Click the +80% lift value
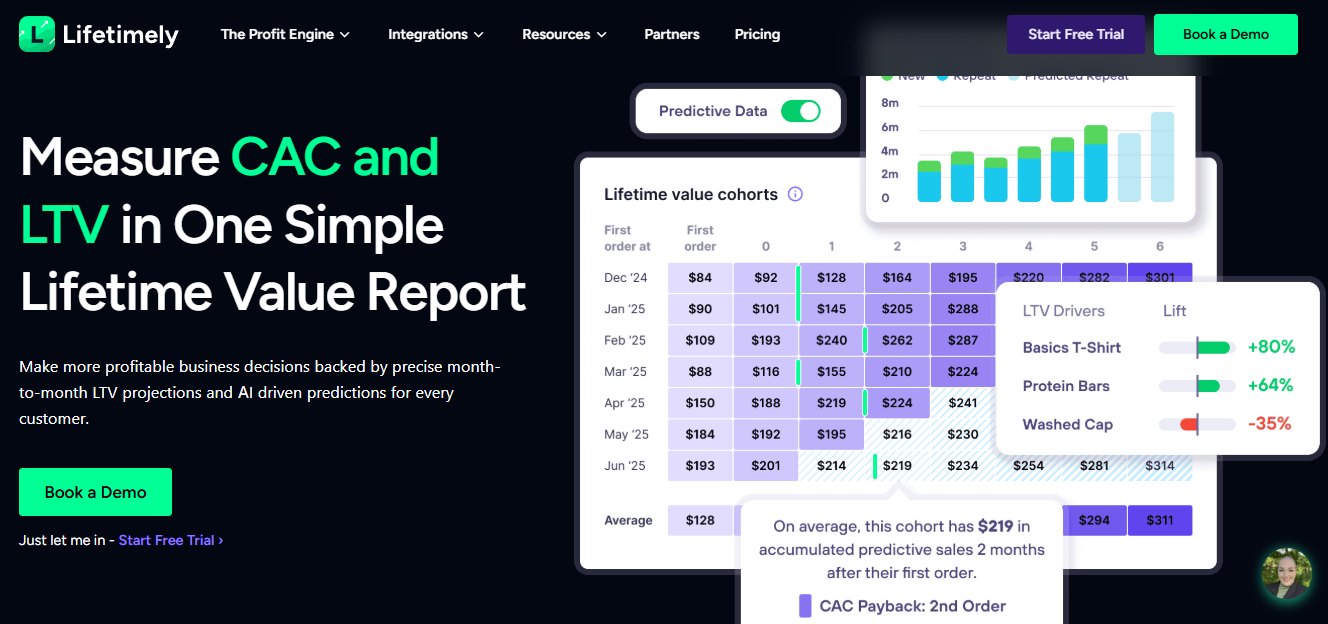The image size is (1328, 624). (1271, 348)
